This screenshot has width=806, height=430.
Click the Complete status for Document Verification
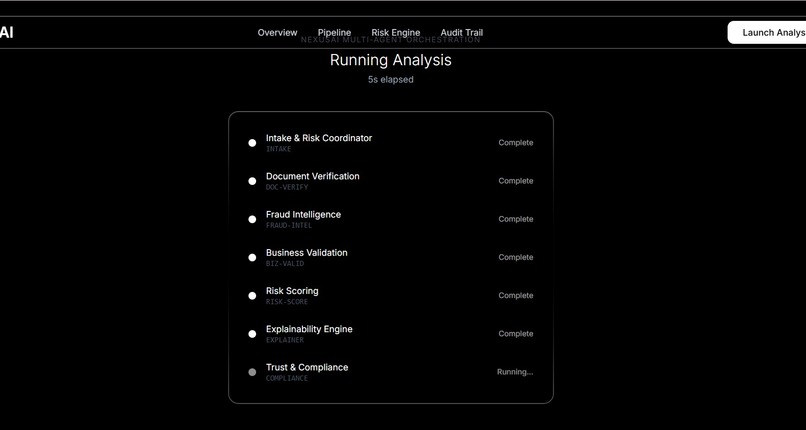[x=516, y=181]
